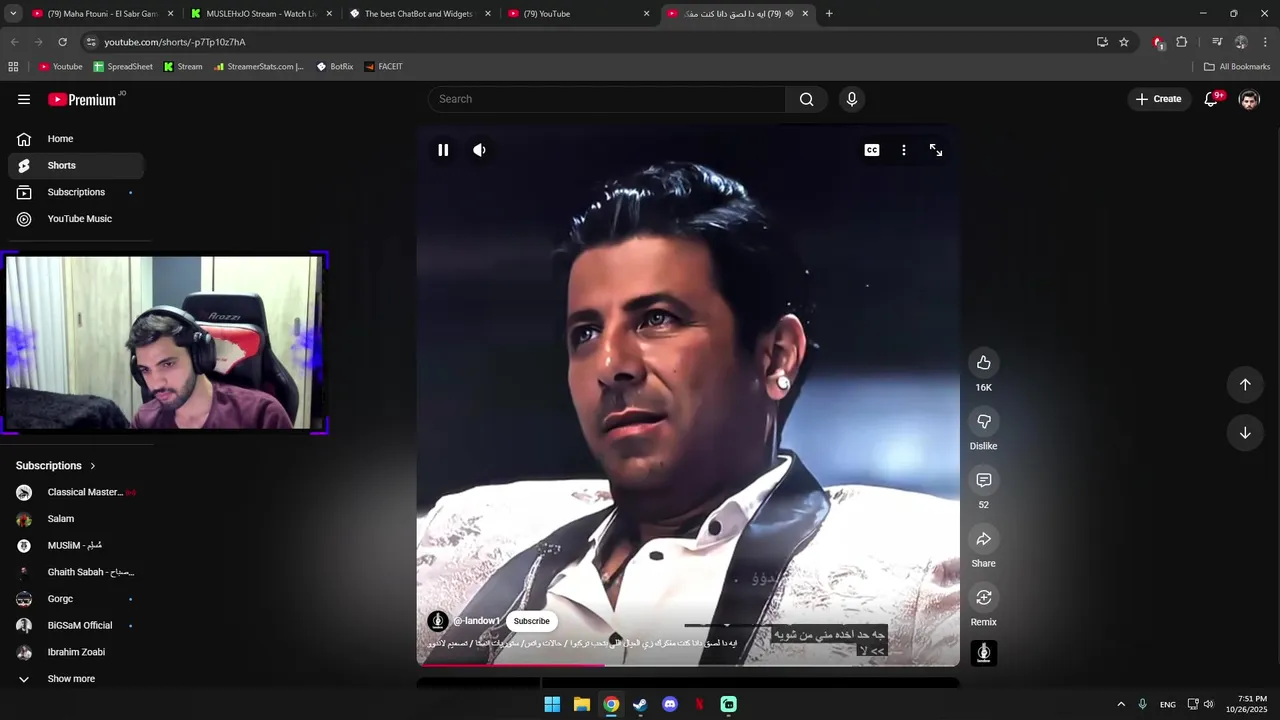Open the account avatar menu
Screen dimensions: 1280x720
(1249, 99)
